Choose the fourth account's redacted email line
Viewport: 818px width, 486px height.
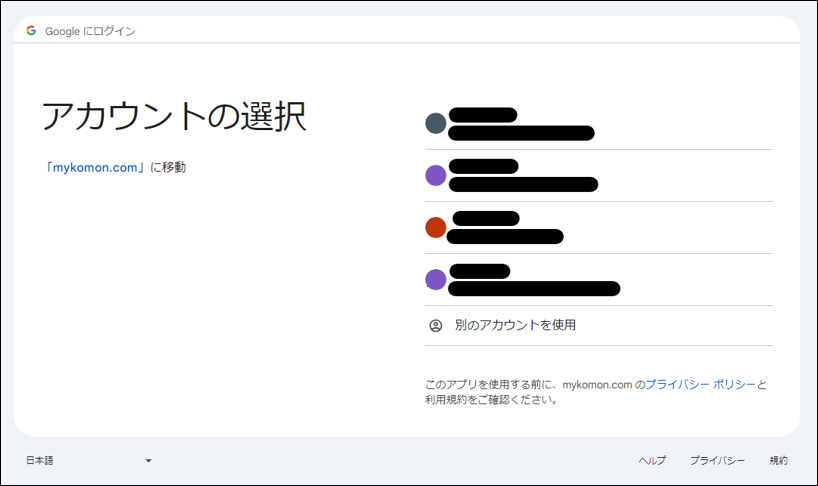point(534,289)
